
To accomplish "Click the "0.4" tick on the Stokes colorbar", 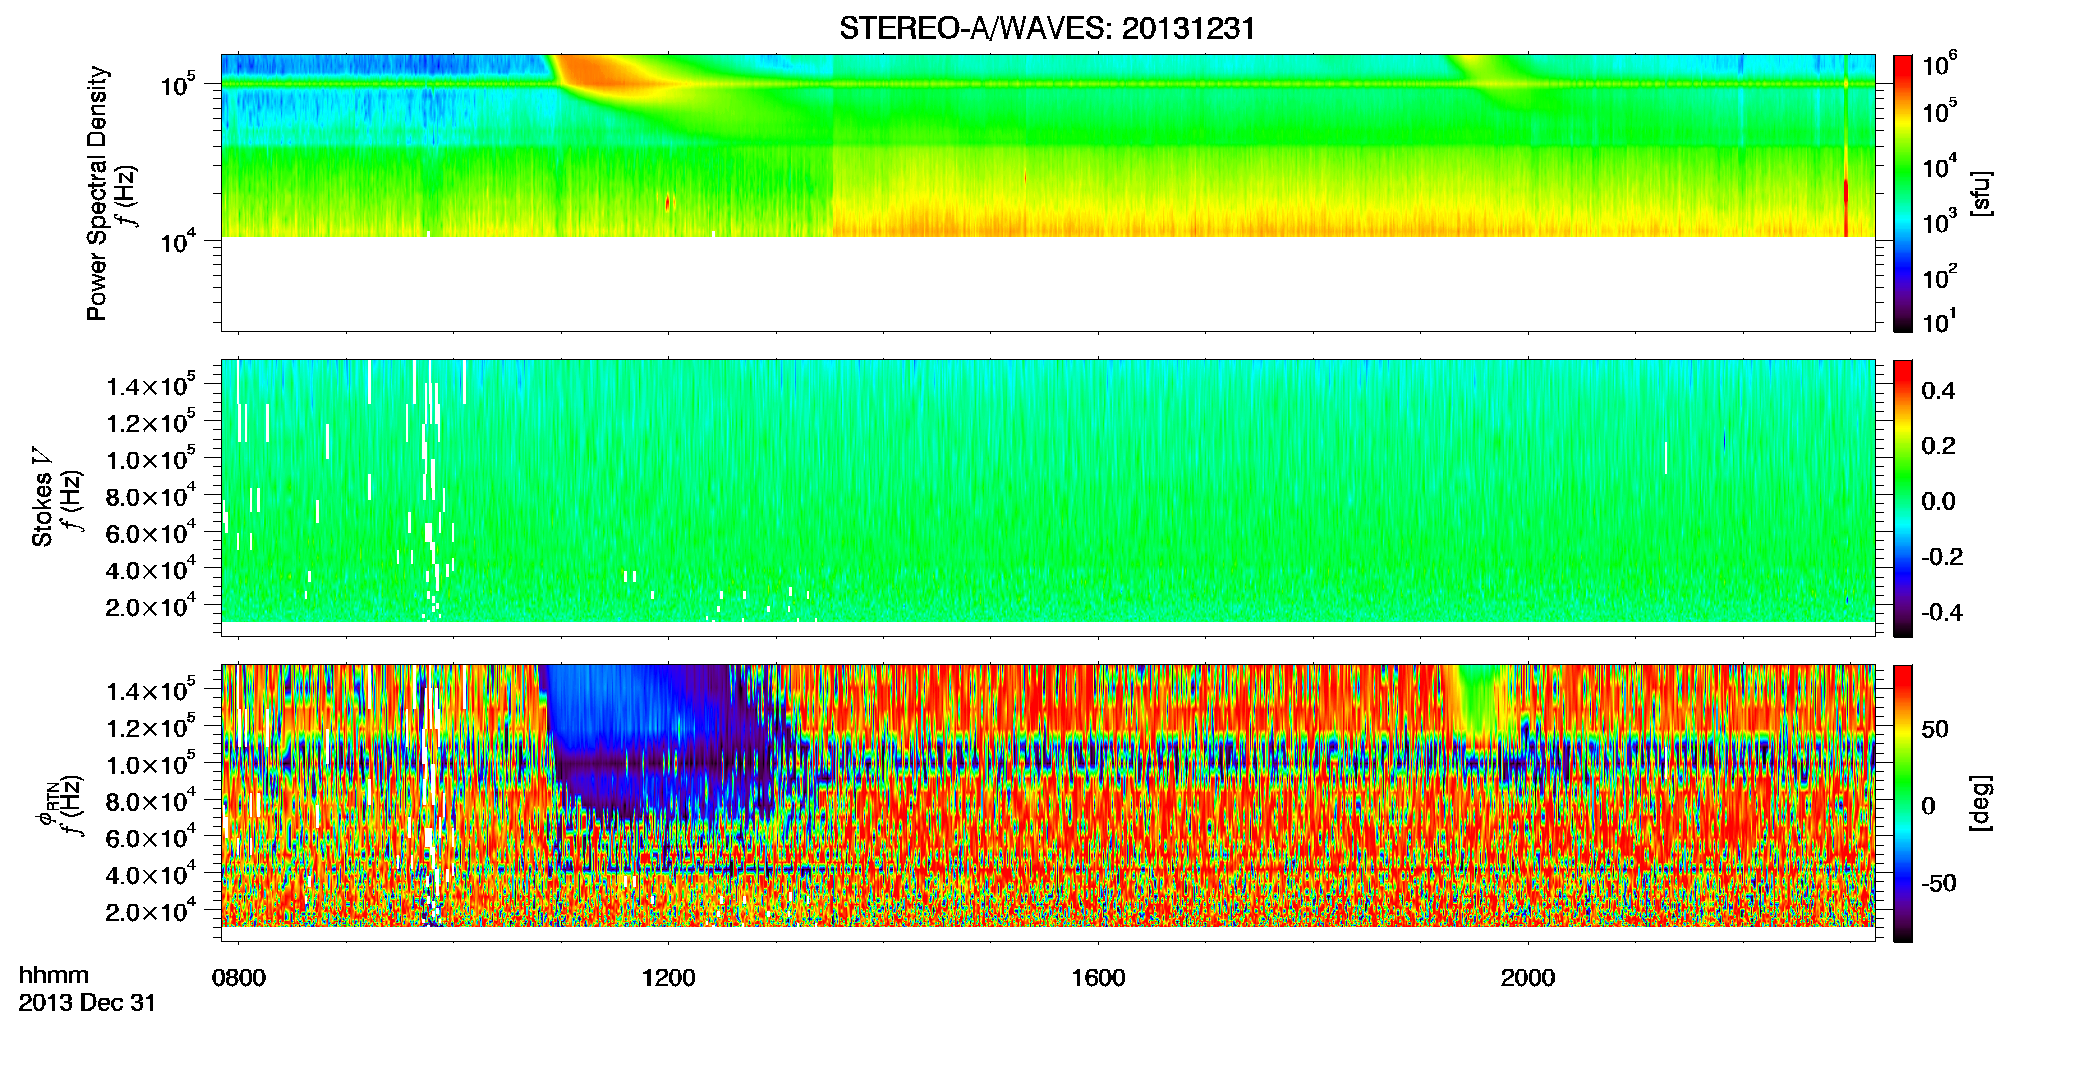I will pos(1938,391).
